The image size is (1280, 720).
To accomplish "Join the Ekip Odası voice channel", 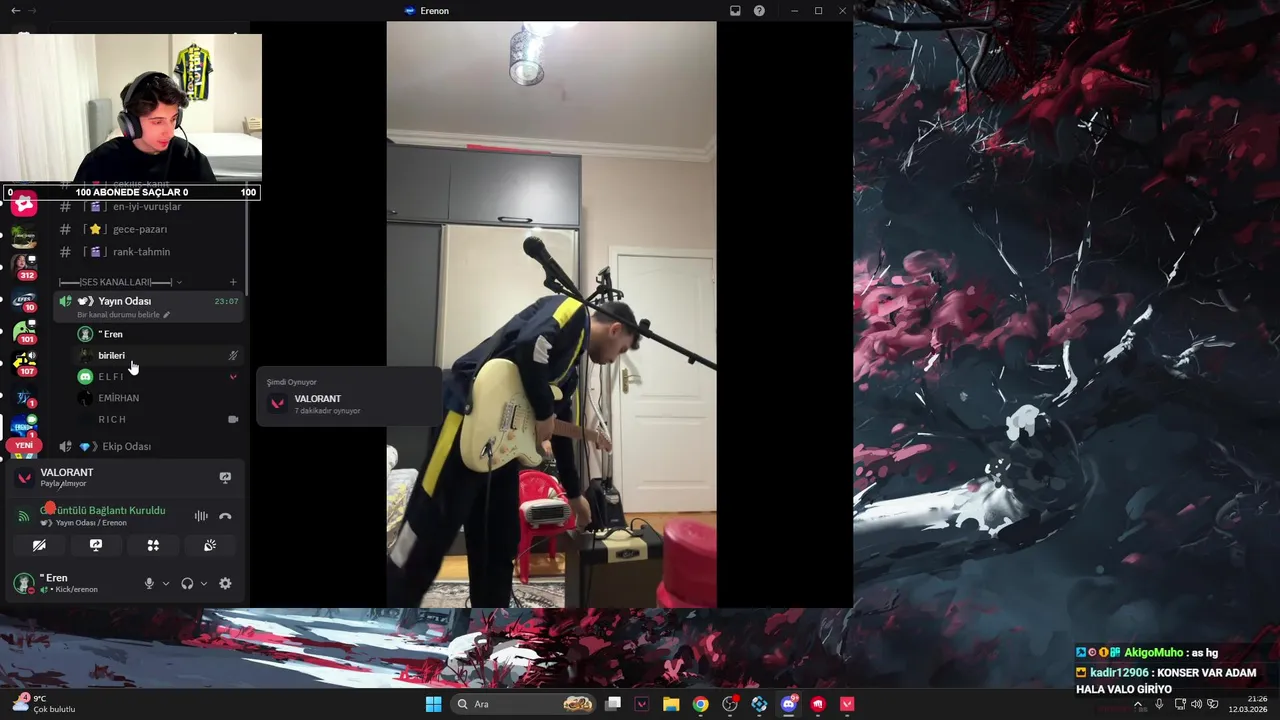I will click(x=147, y=446).
